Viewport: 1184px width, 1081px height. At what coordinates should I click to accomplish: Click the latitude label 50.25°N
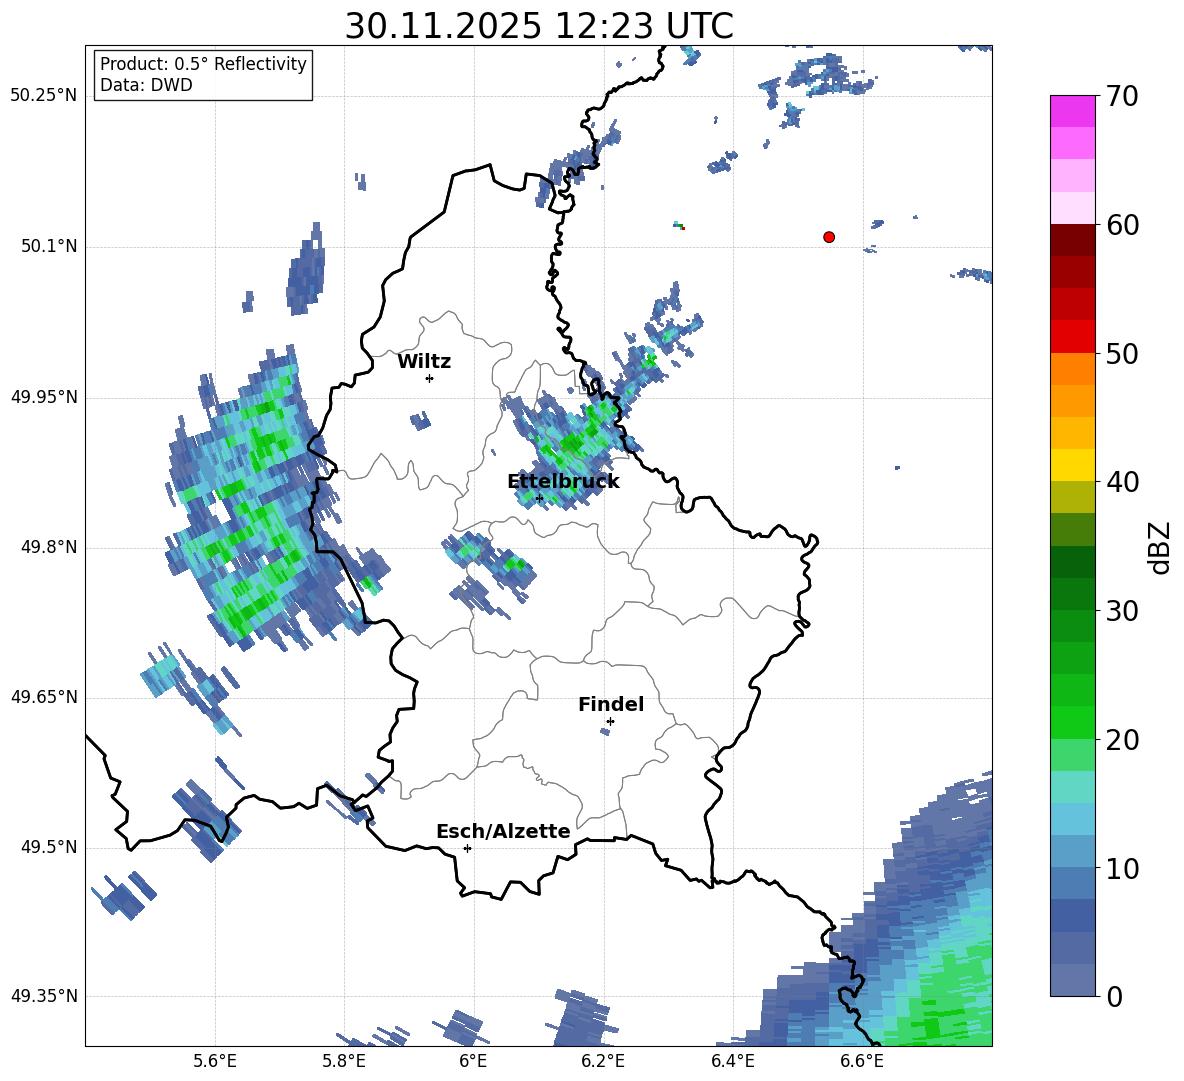pyautogui.click(x=44, y=96)
